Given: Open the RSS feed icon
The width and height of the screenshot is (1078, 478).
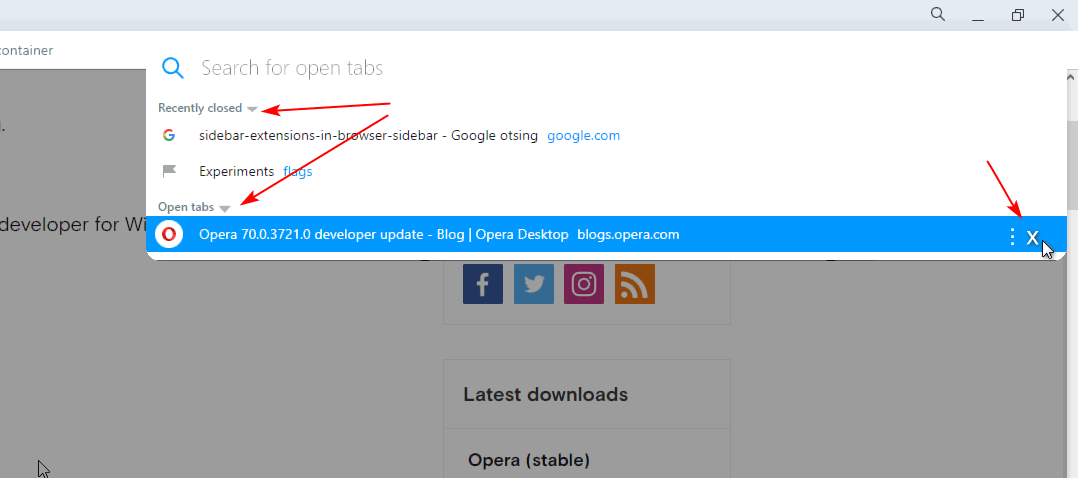Looking at the screenshot, I should pyautogui.click(x=635, y=284).
